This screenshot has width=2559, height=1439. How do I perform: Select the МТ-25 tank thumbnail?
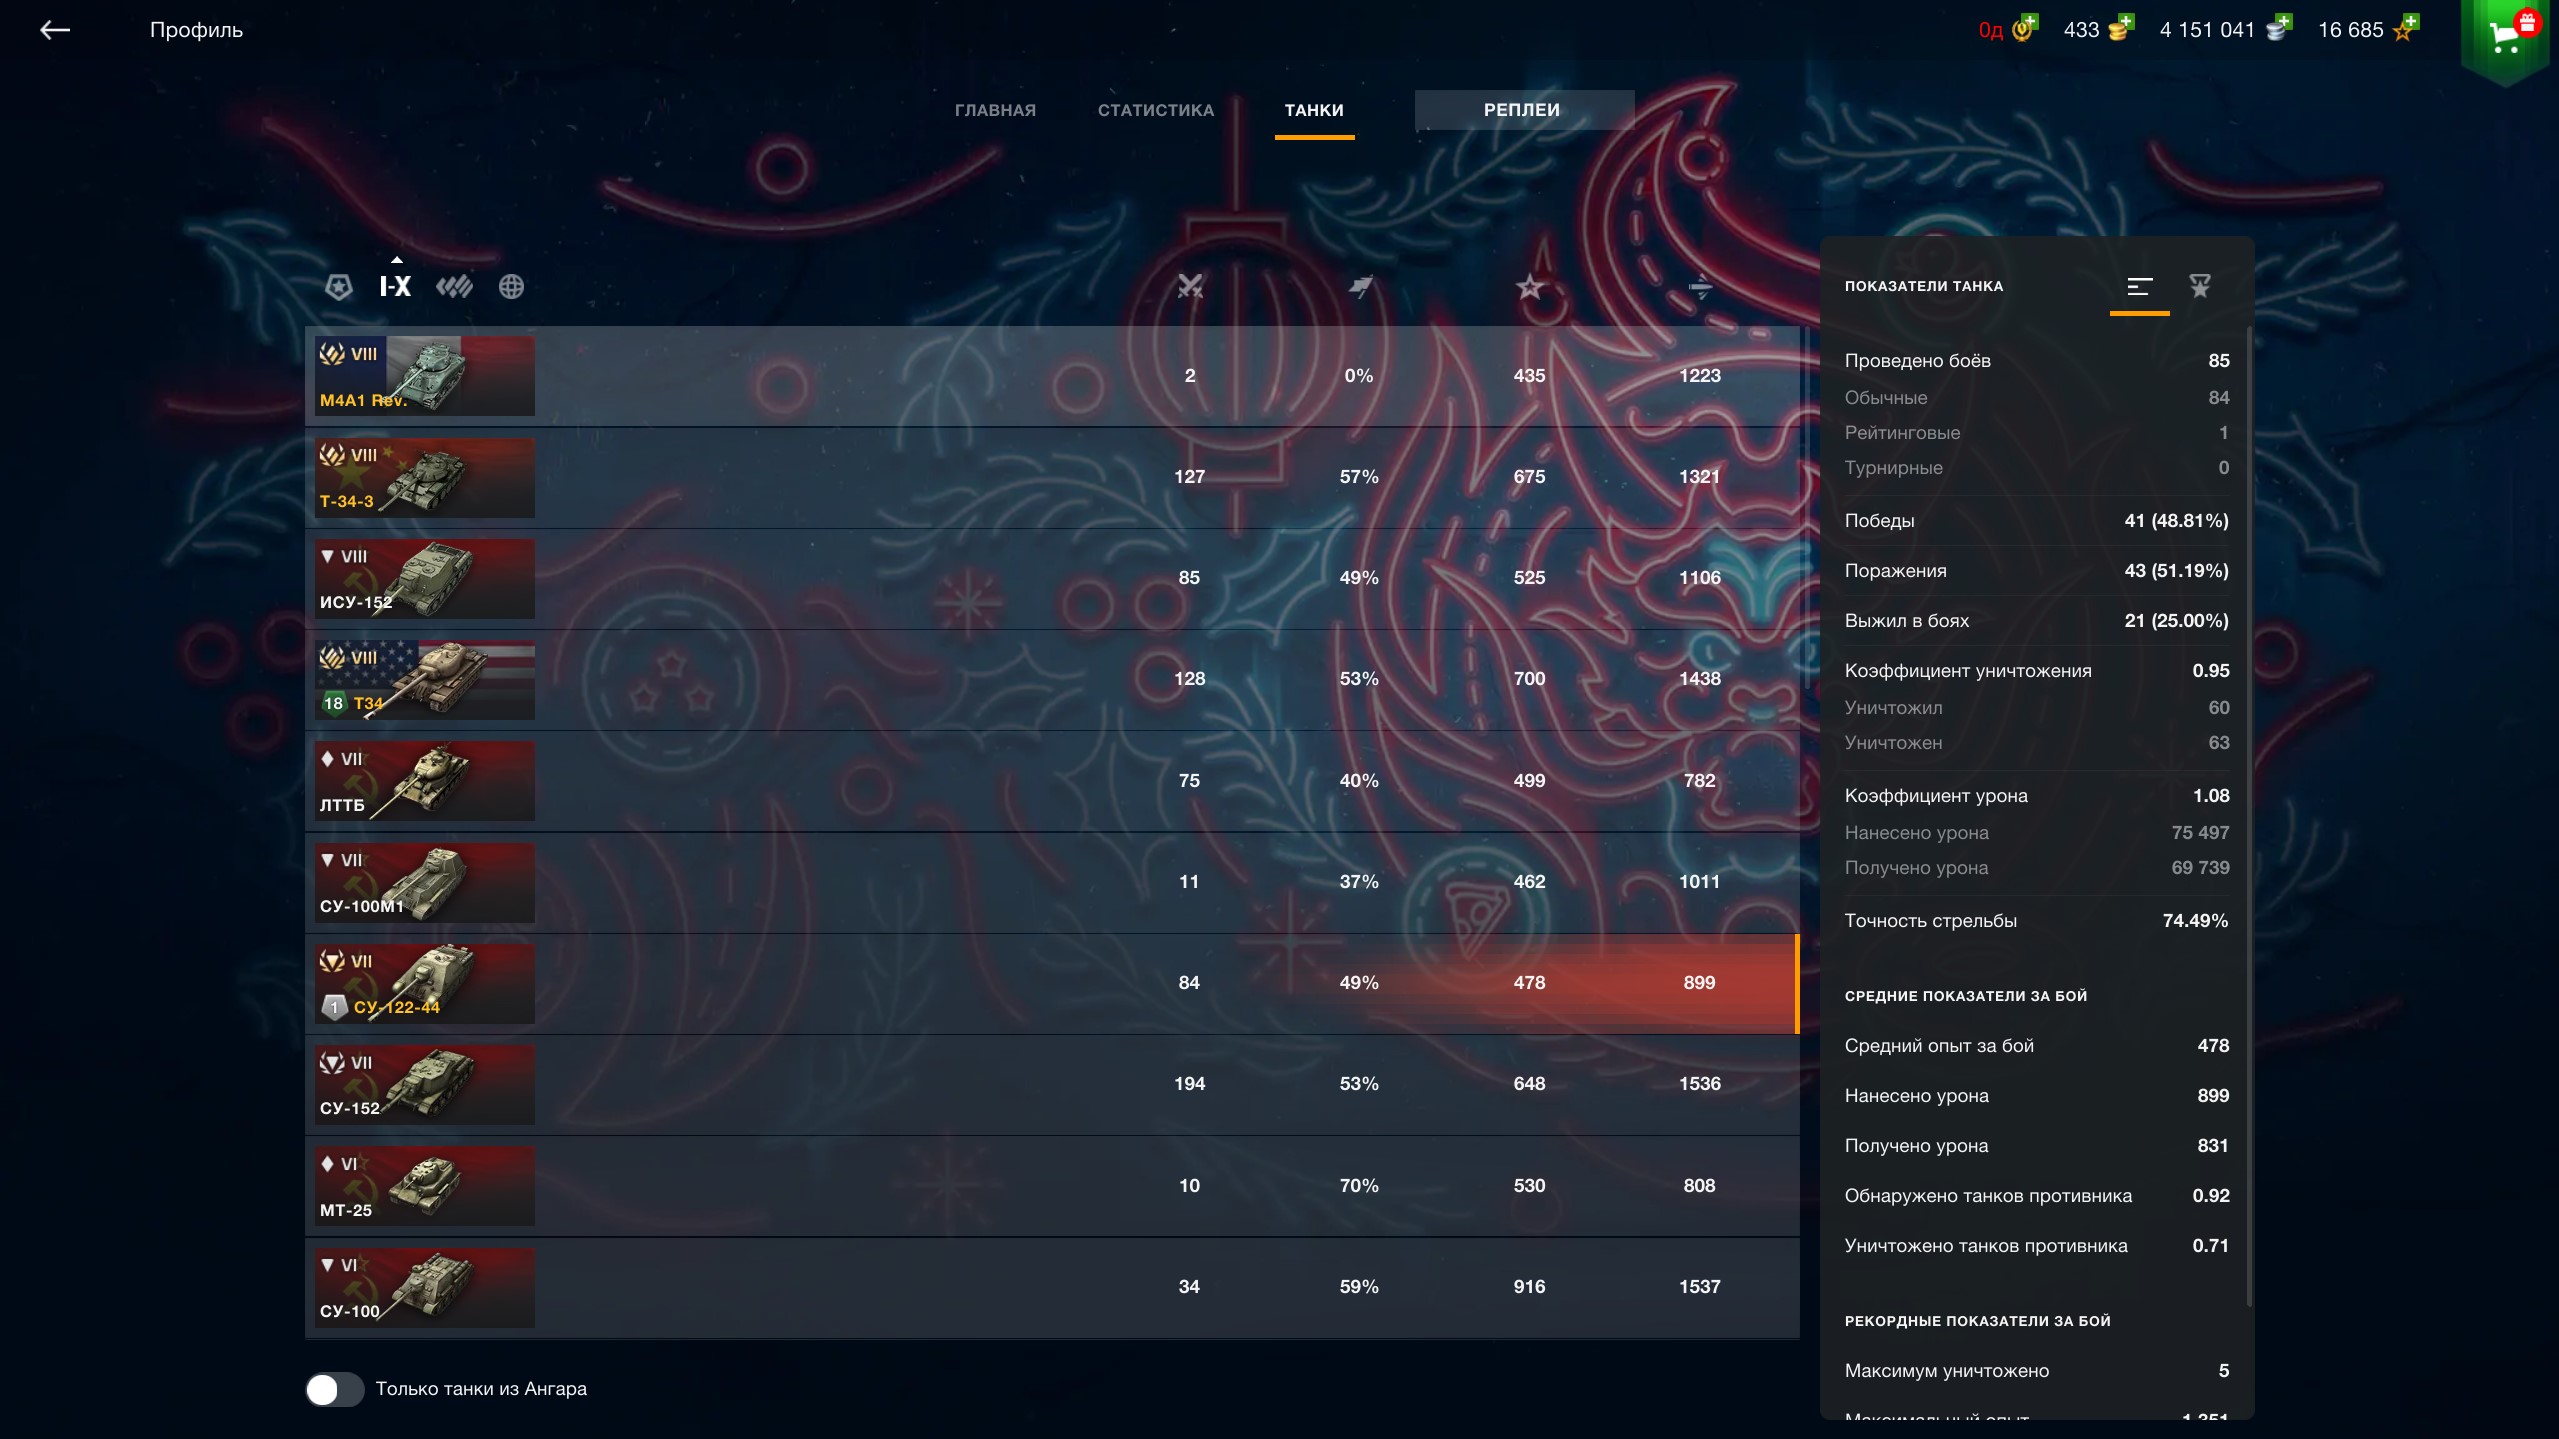pyautogui.click(x=425, y=1186)
